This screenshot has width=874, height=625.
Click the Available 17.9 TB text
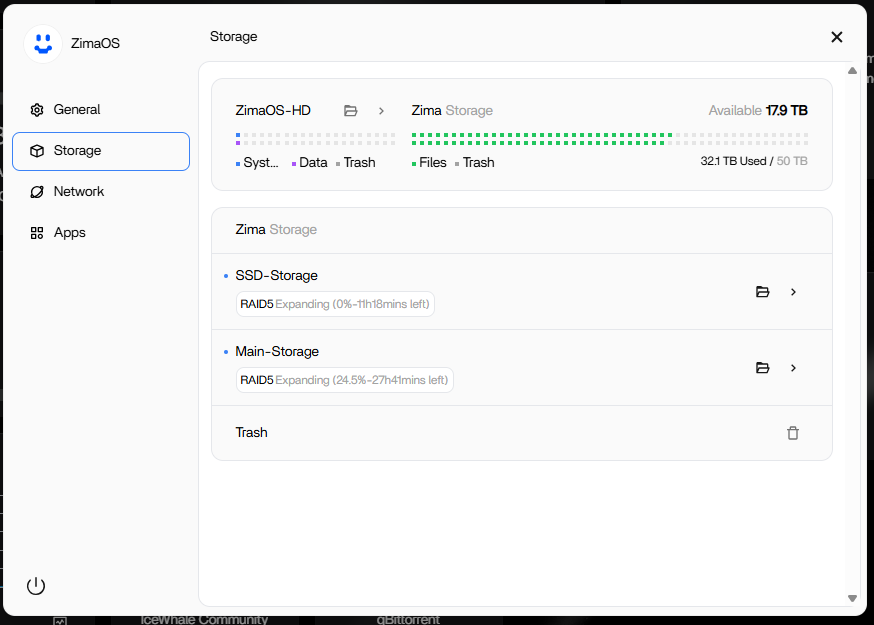758,110
